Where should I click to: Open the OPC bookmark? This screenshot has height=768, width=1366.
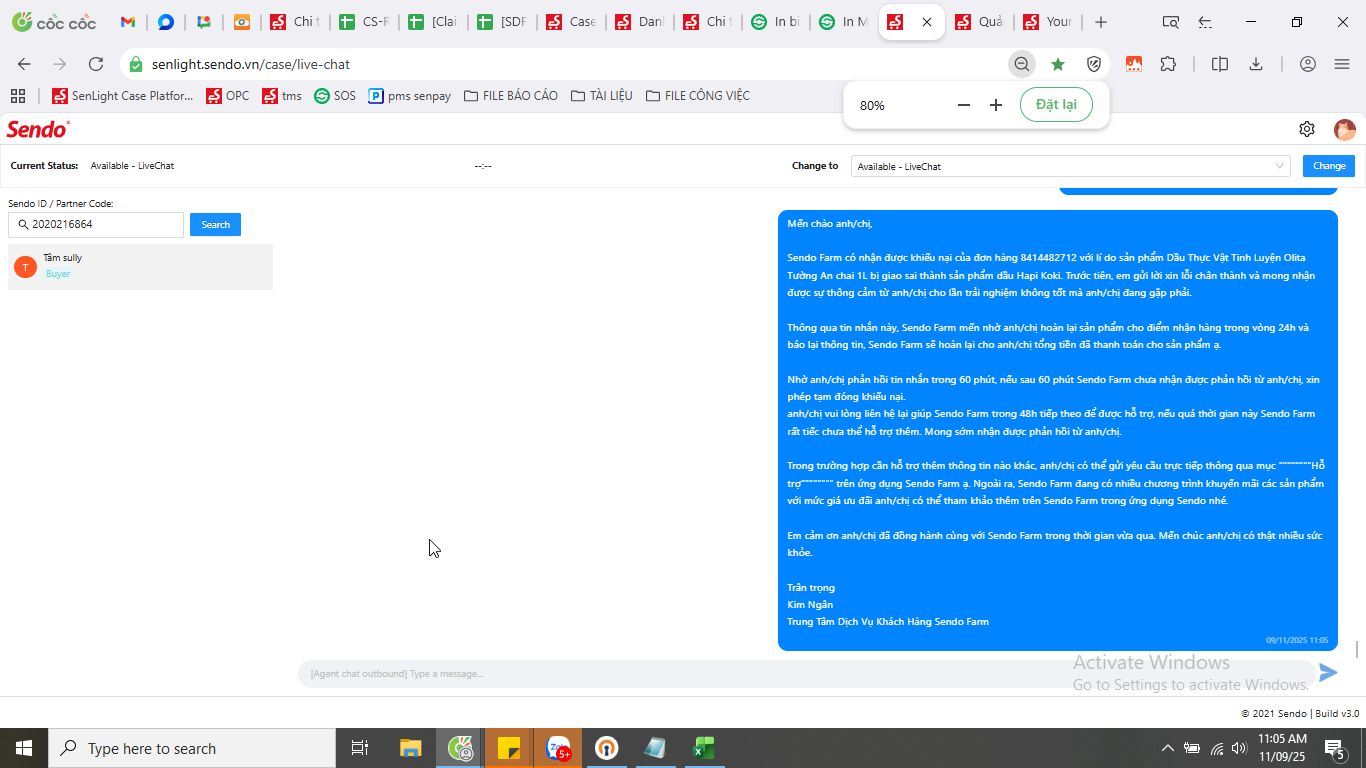[228, 96]
